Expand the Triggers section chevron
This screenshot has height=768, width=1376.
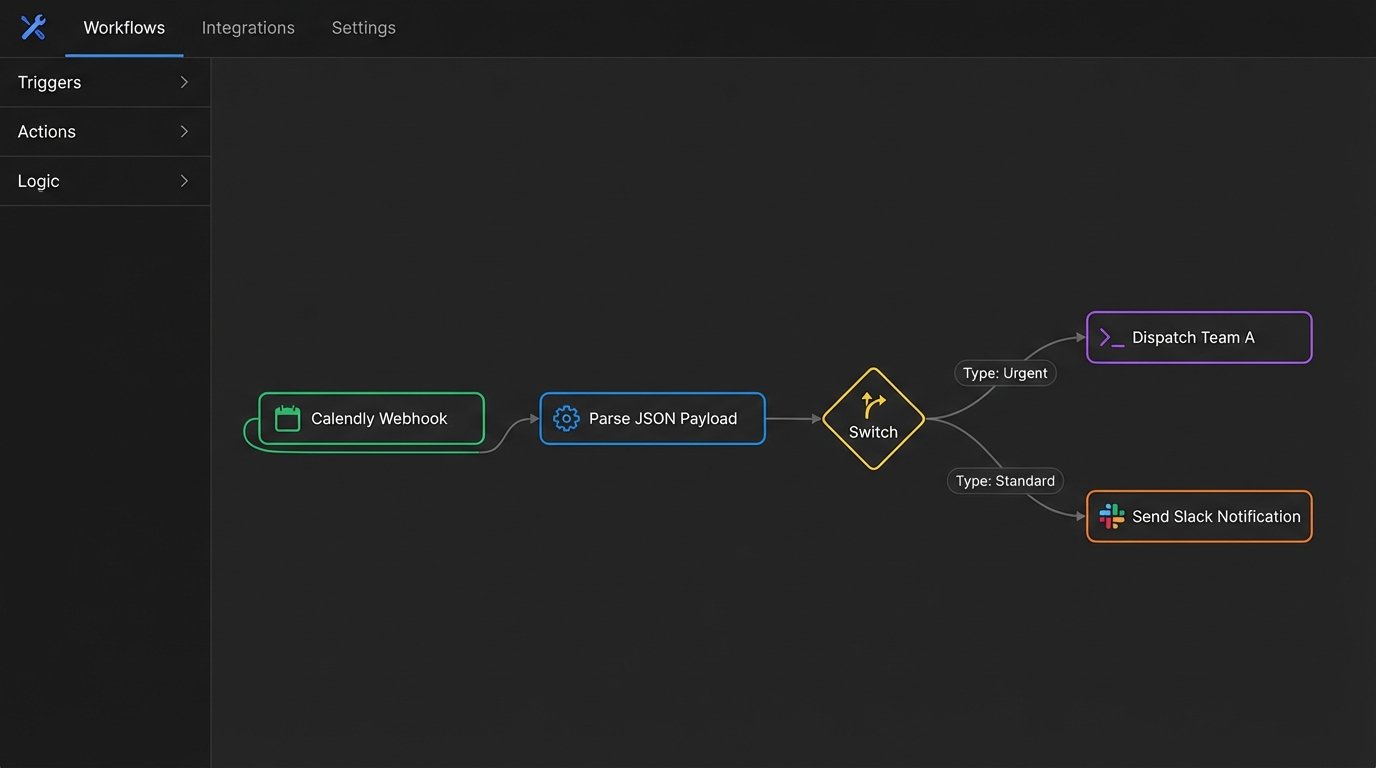pyautogui.click(x=184, y=82)
